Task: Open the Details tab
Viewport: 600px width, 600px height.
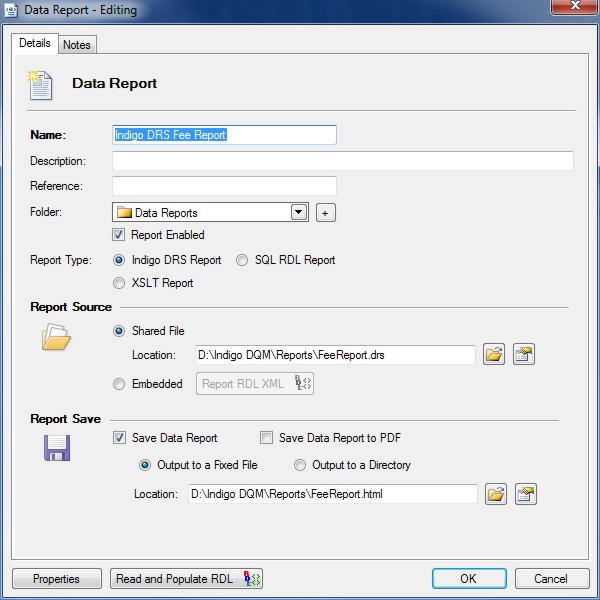Action: point(35,44)
